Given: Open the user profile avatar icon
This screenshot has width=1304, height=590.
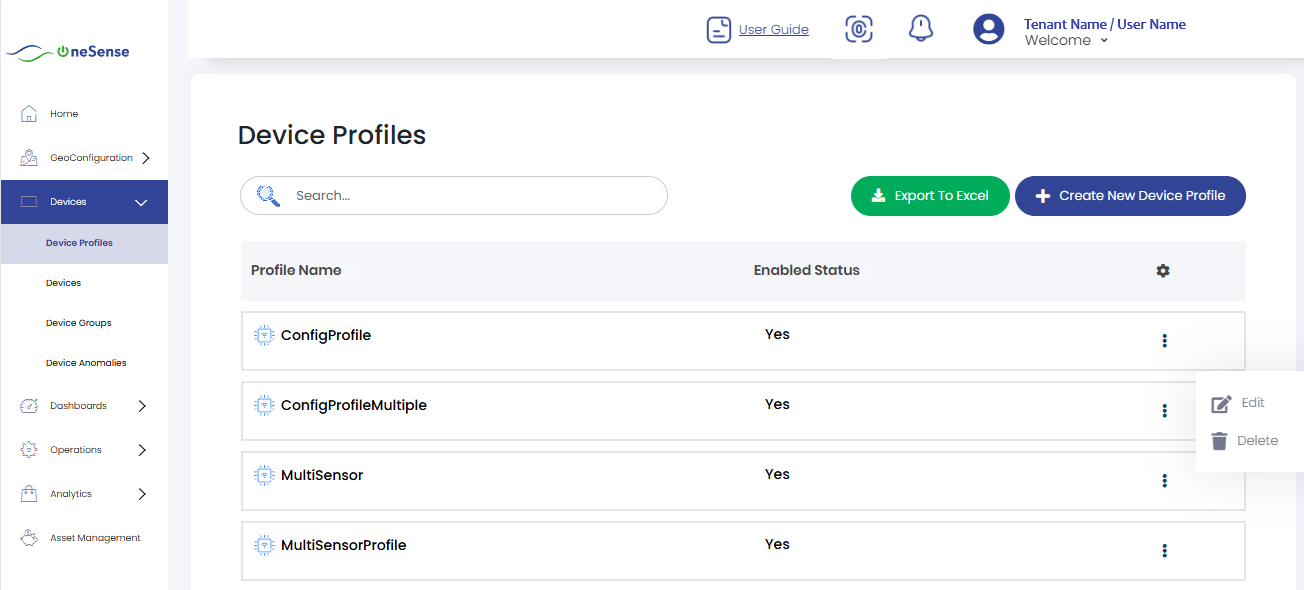Looking at the screenshot, I should coord(988,29).
